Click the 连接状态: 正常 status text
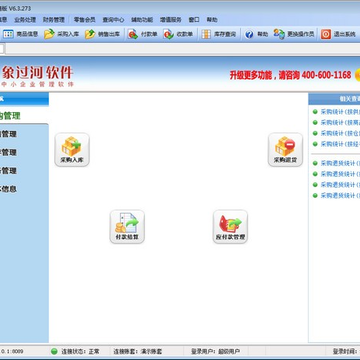Screen dimensions: 360x360 click(x=80, y=351)
